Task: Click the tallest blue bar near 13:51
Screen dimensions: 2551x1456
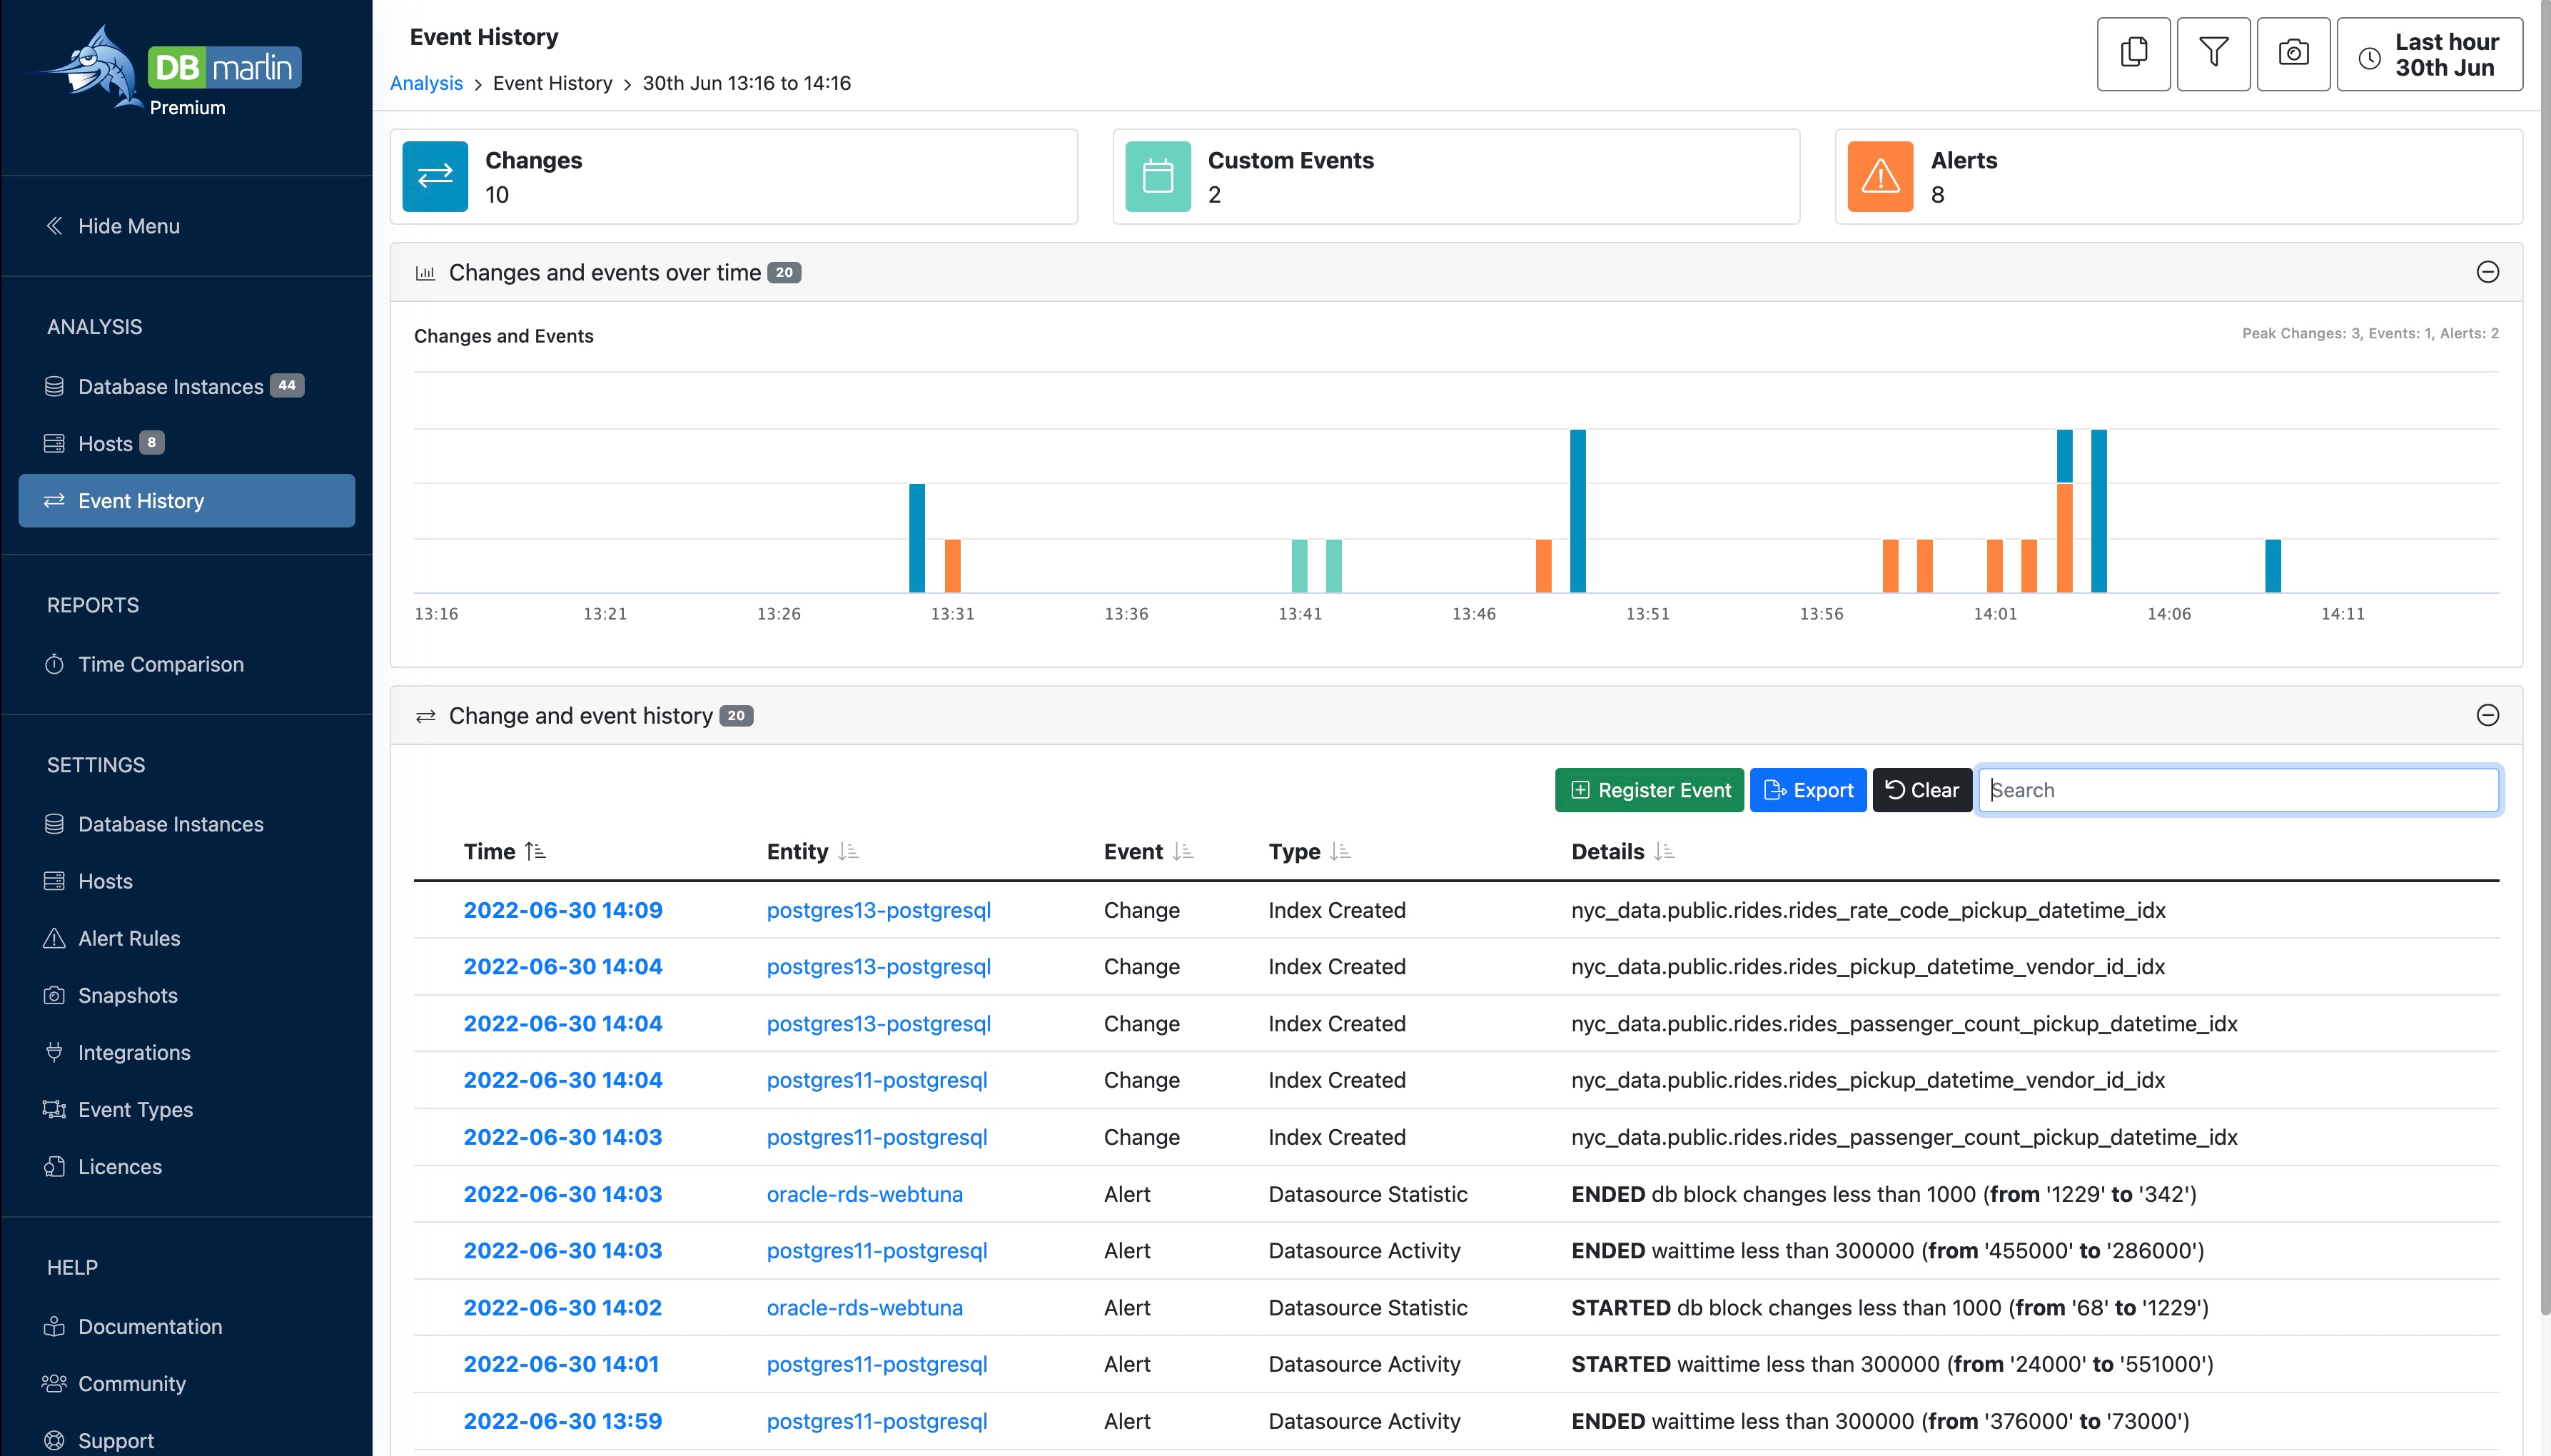Action: click(x=1577, y=510)
